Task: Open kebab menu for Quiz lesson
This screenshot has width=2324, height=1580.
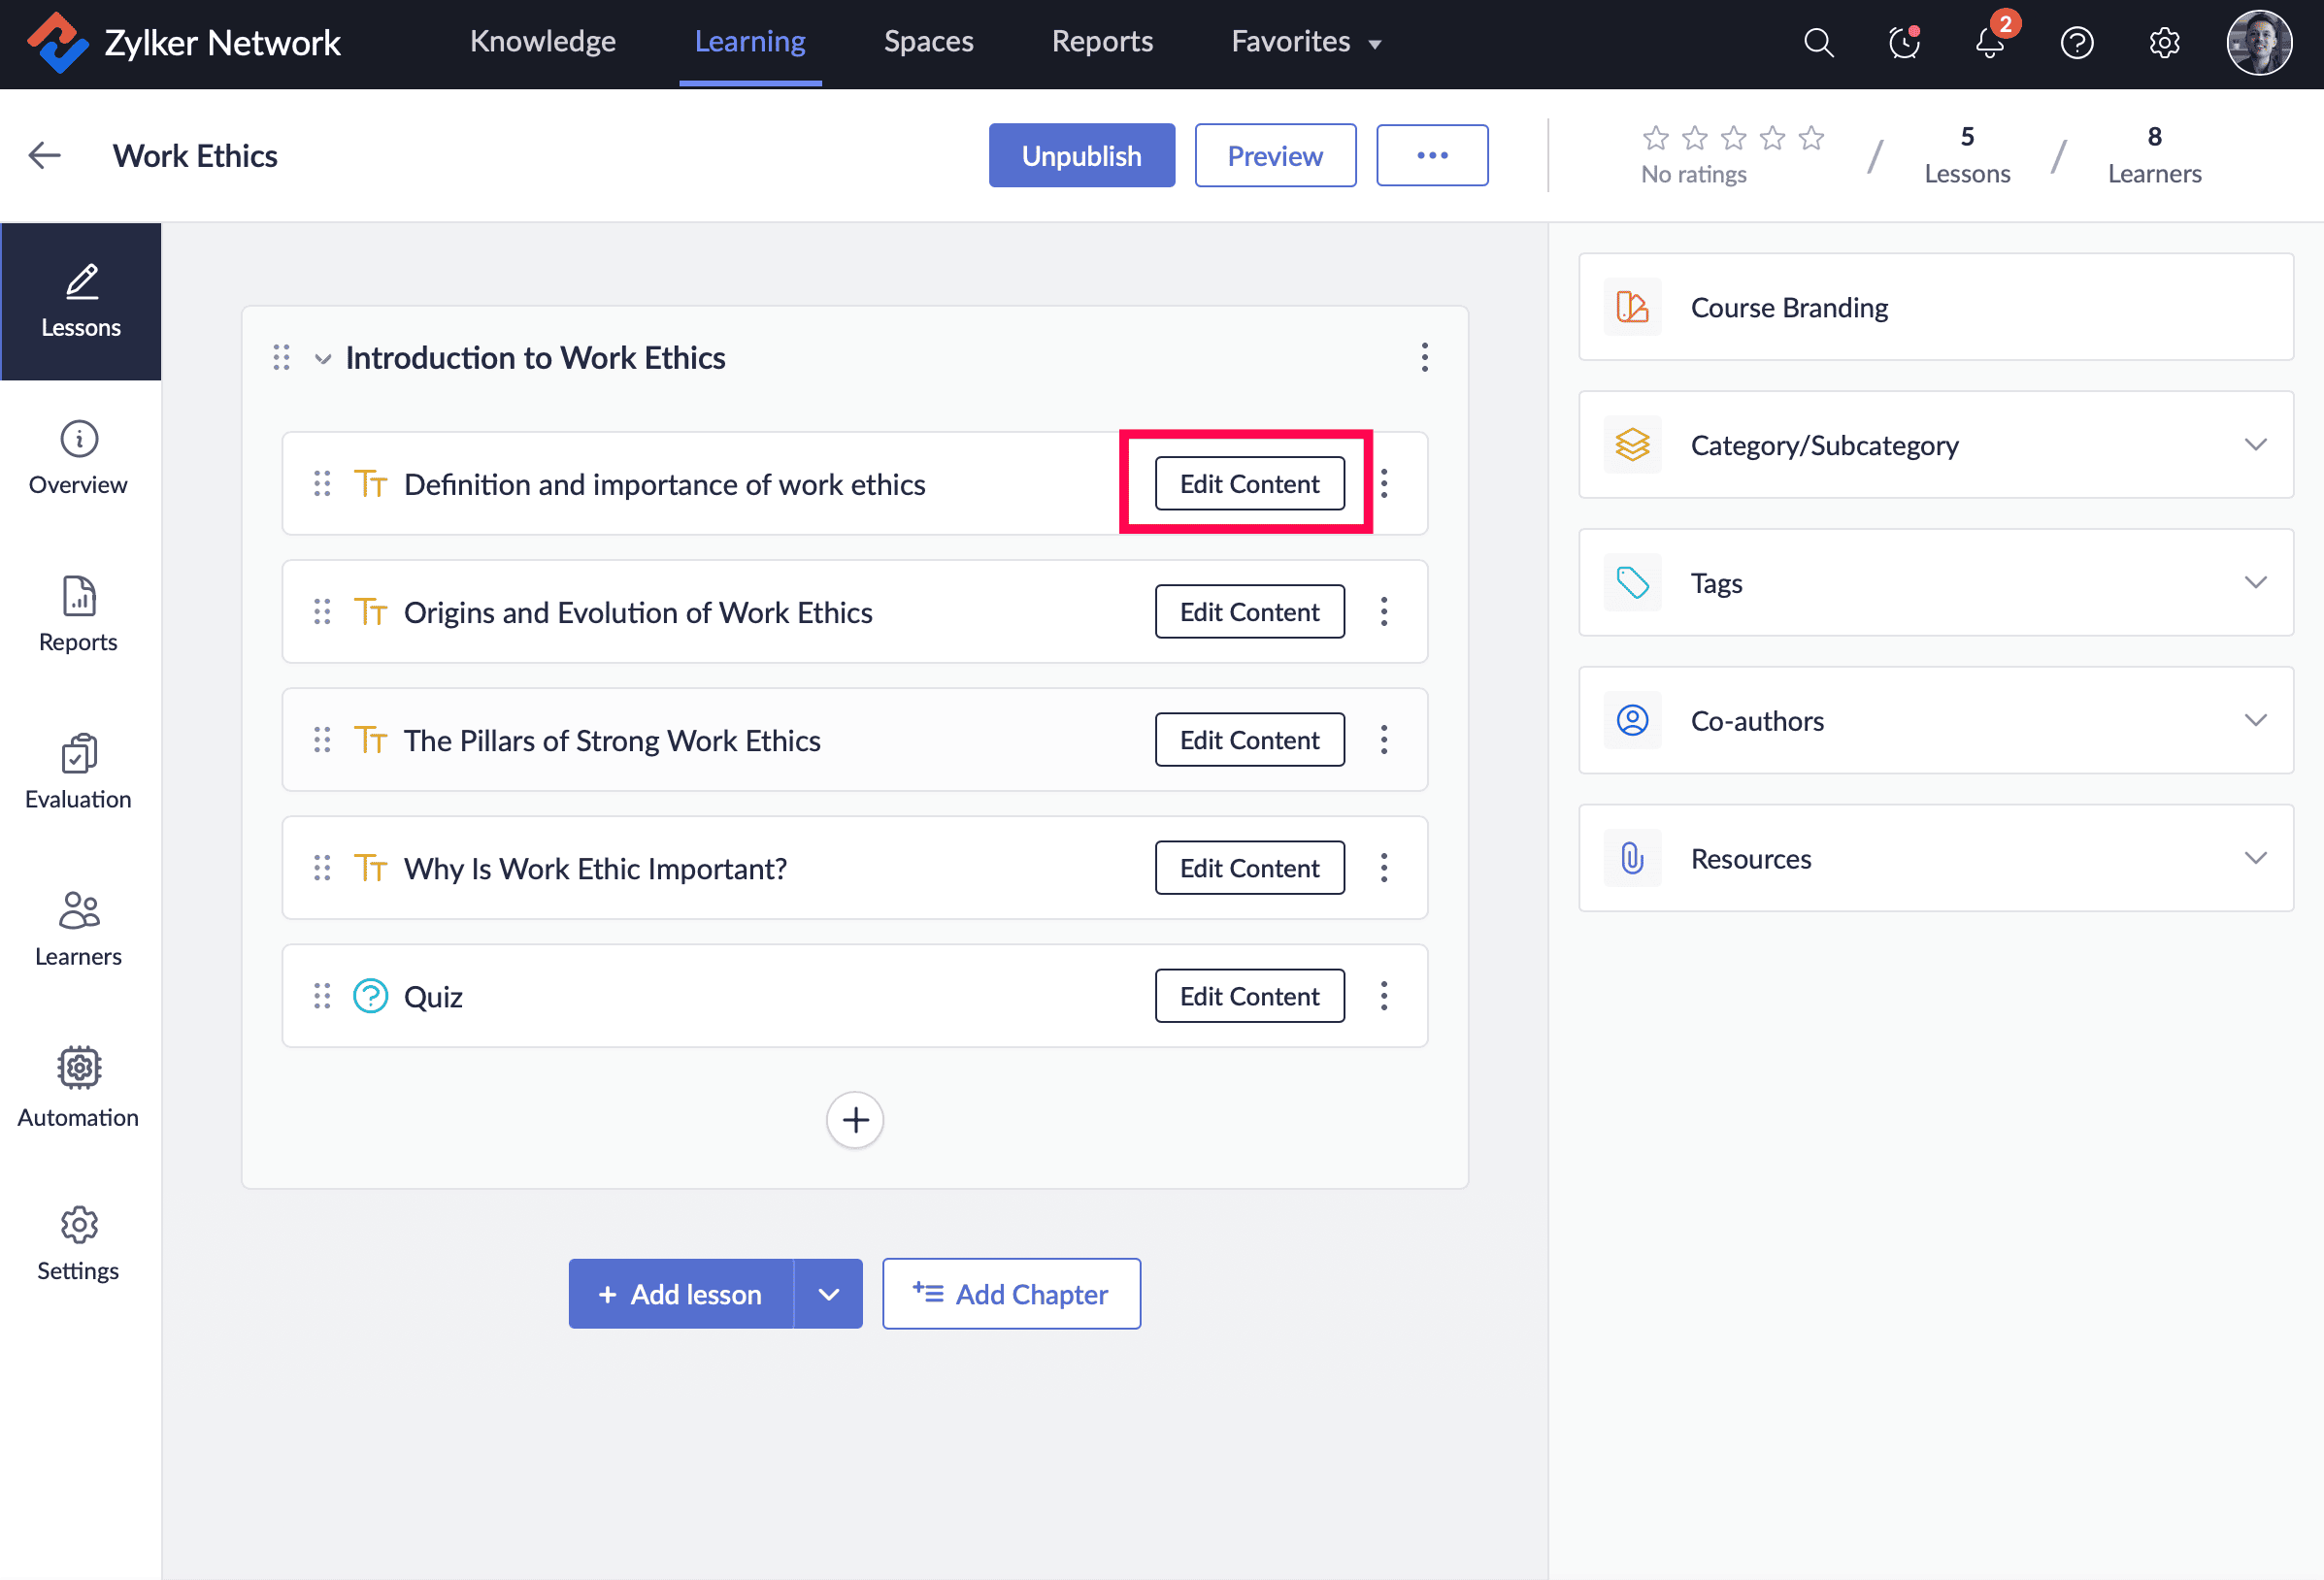Action: (1384, 995)
